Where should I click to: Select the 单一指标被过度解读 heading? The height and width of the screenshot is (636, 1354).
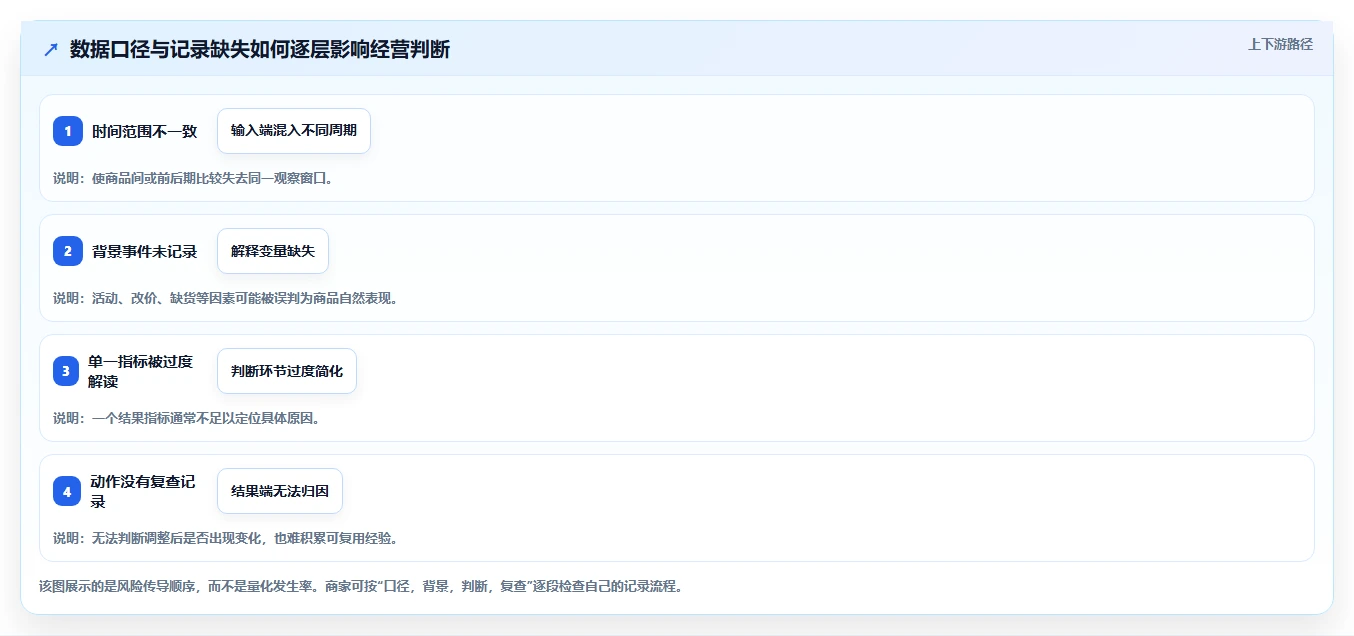coord(141,371)
